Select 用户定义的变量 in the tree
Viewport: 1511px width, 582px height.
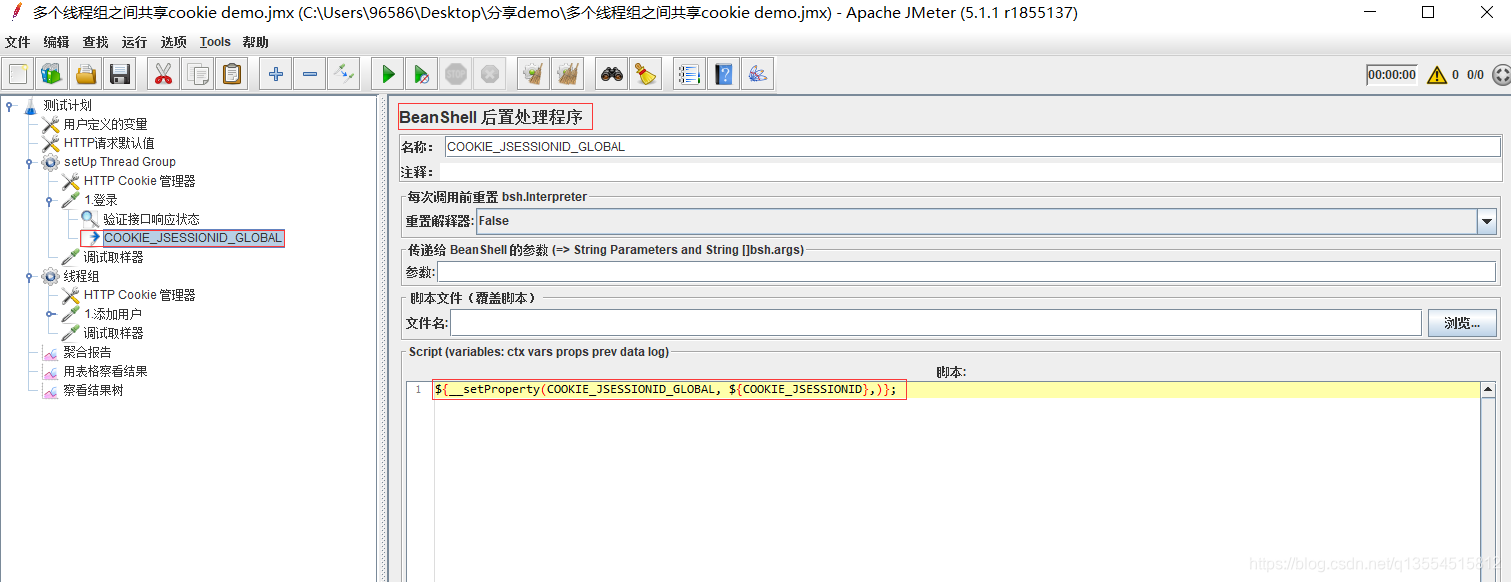point(105,124)
